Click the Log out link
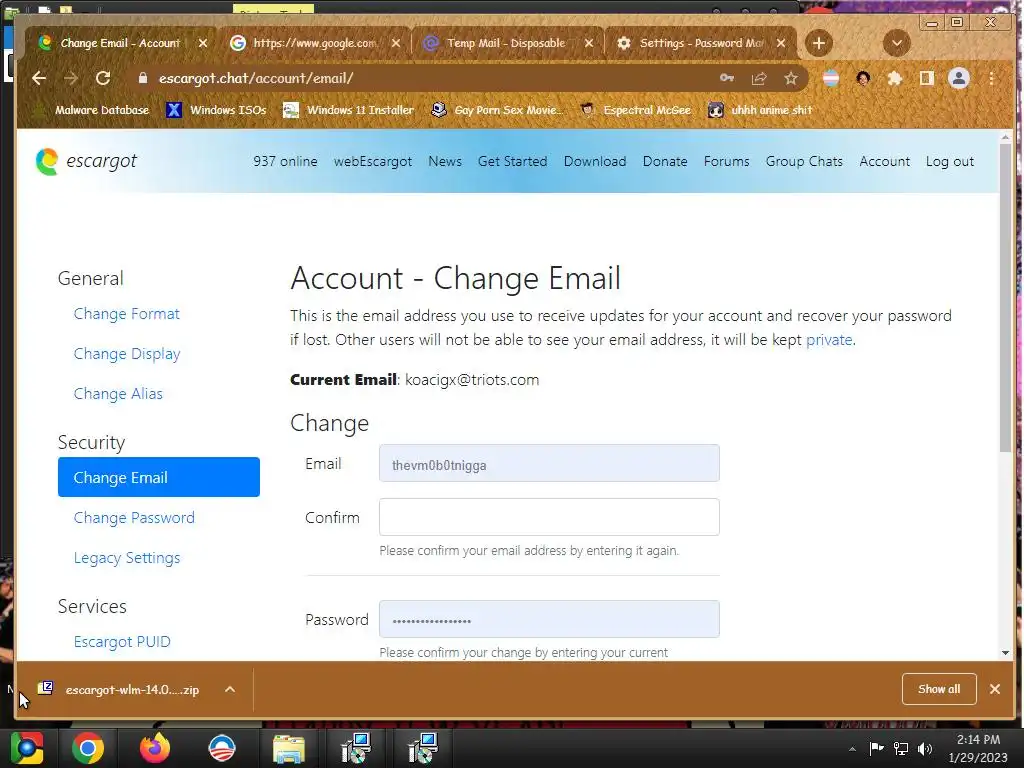This screenshot has height=768, width=1024. pyautogui.click(x=950, y=161)
